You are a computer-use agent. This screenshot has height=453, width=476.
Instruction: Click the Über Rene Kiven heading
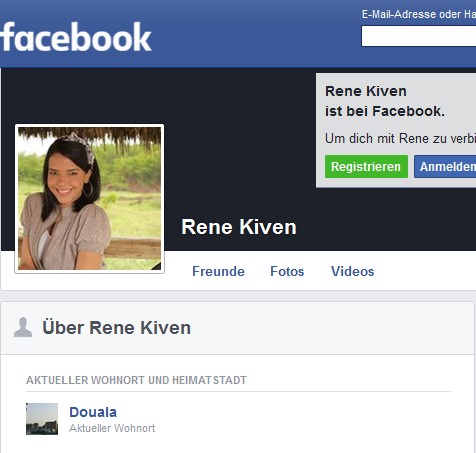pos(117,328)
